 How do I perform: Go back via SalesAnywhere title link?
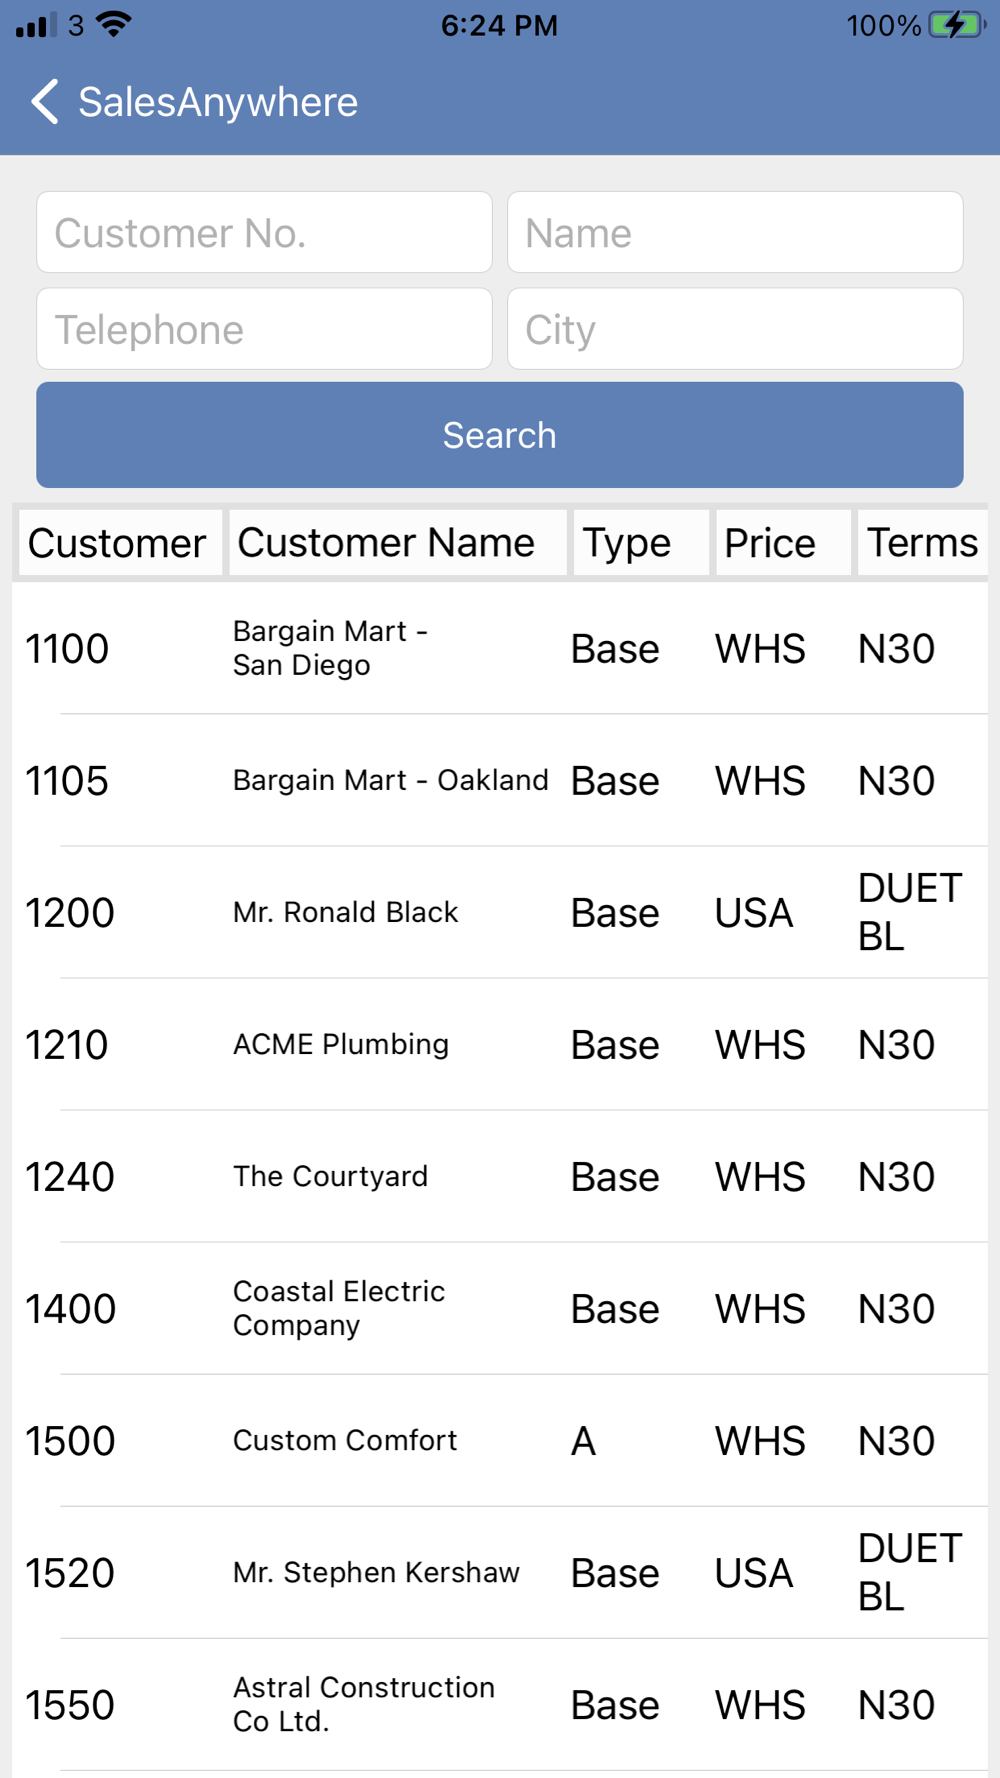tap(218, 102)
